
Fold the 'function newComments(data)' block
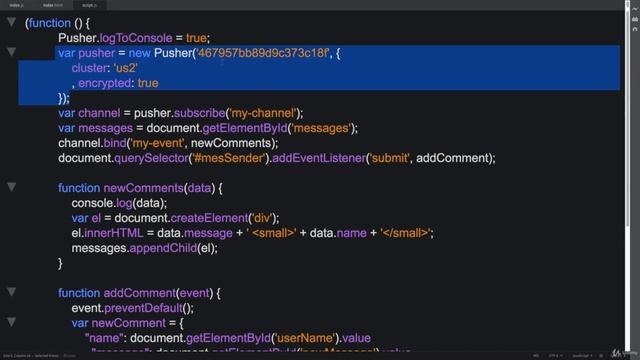(11, 187)
